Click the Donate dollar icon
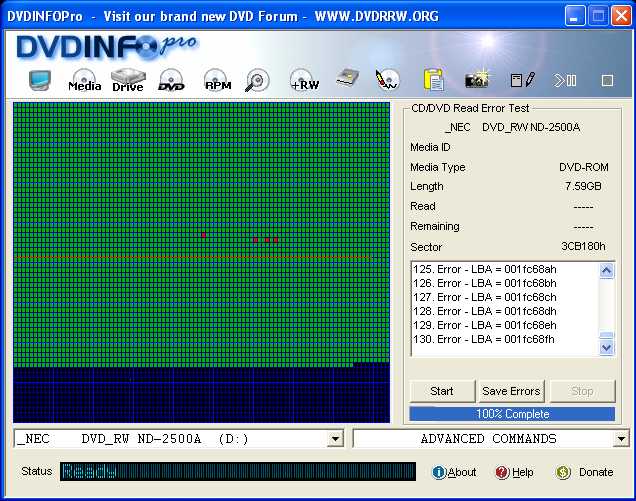This screenshot has height=501, width=636. point(563,472)
